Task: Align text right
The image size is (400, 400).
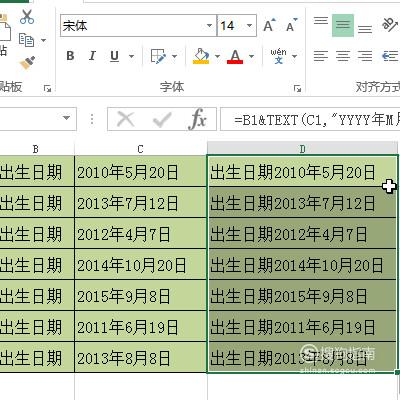Action: pos(365,56)
